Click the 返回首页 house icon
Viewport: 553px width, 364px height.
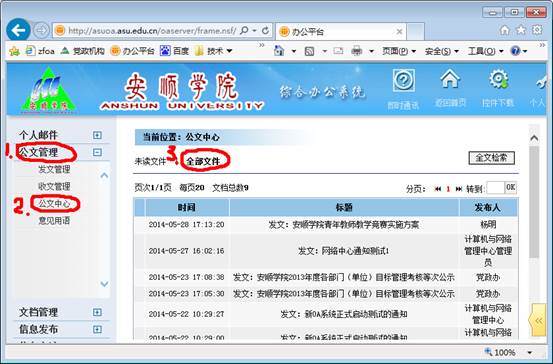(x=450, y=79)
